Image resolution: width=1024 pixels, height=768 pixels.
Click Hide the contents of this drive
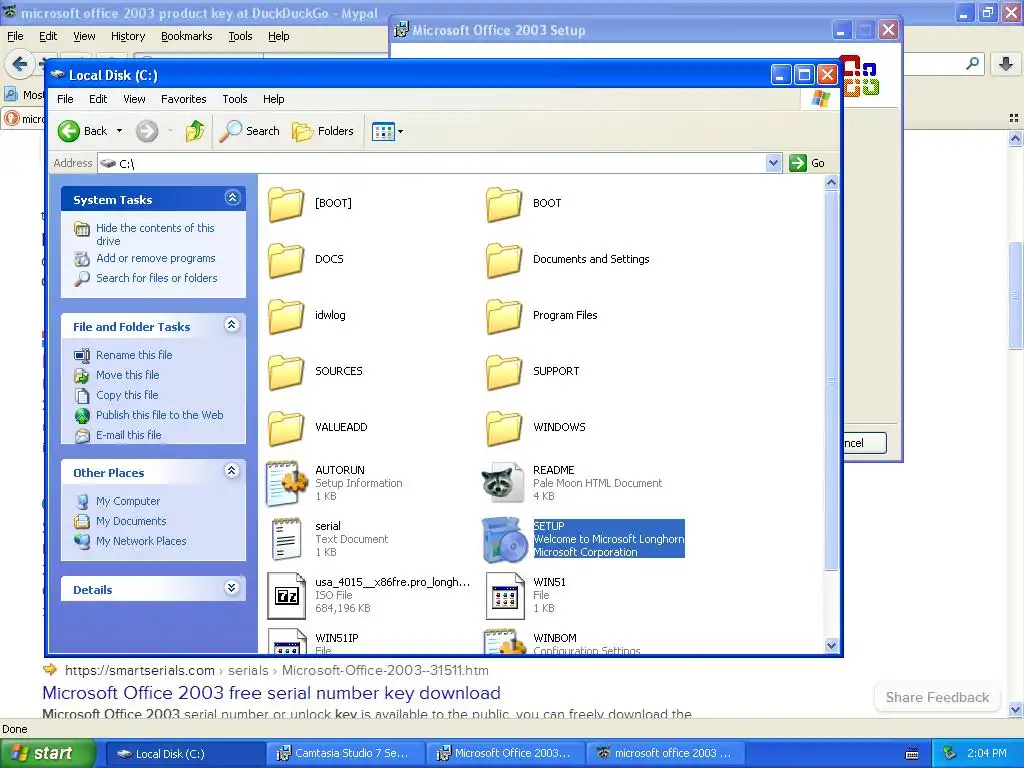tap(155, 234)
